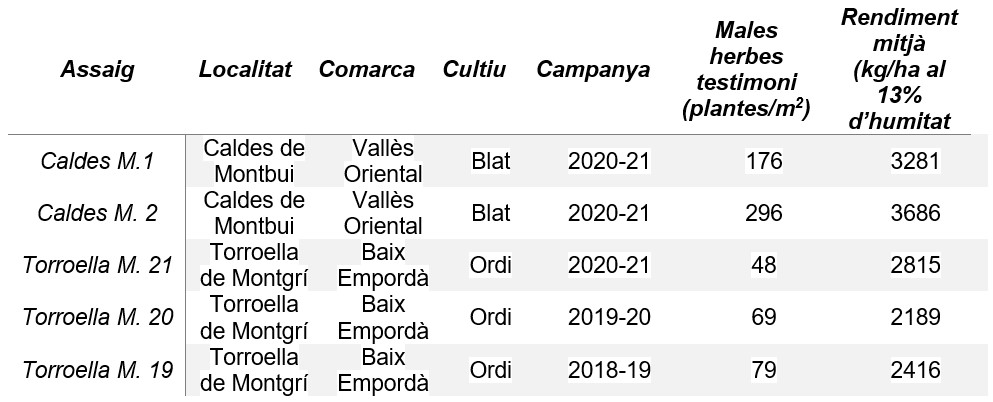This screenshot has height=402, width=993.
Task: Select the Torroella M. 19 row label
Action: coord(98,370)
